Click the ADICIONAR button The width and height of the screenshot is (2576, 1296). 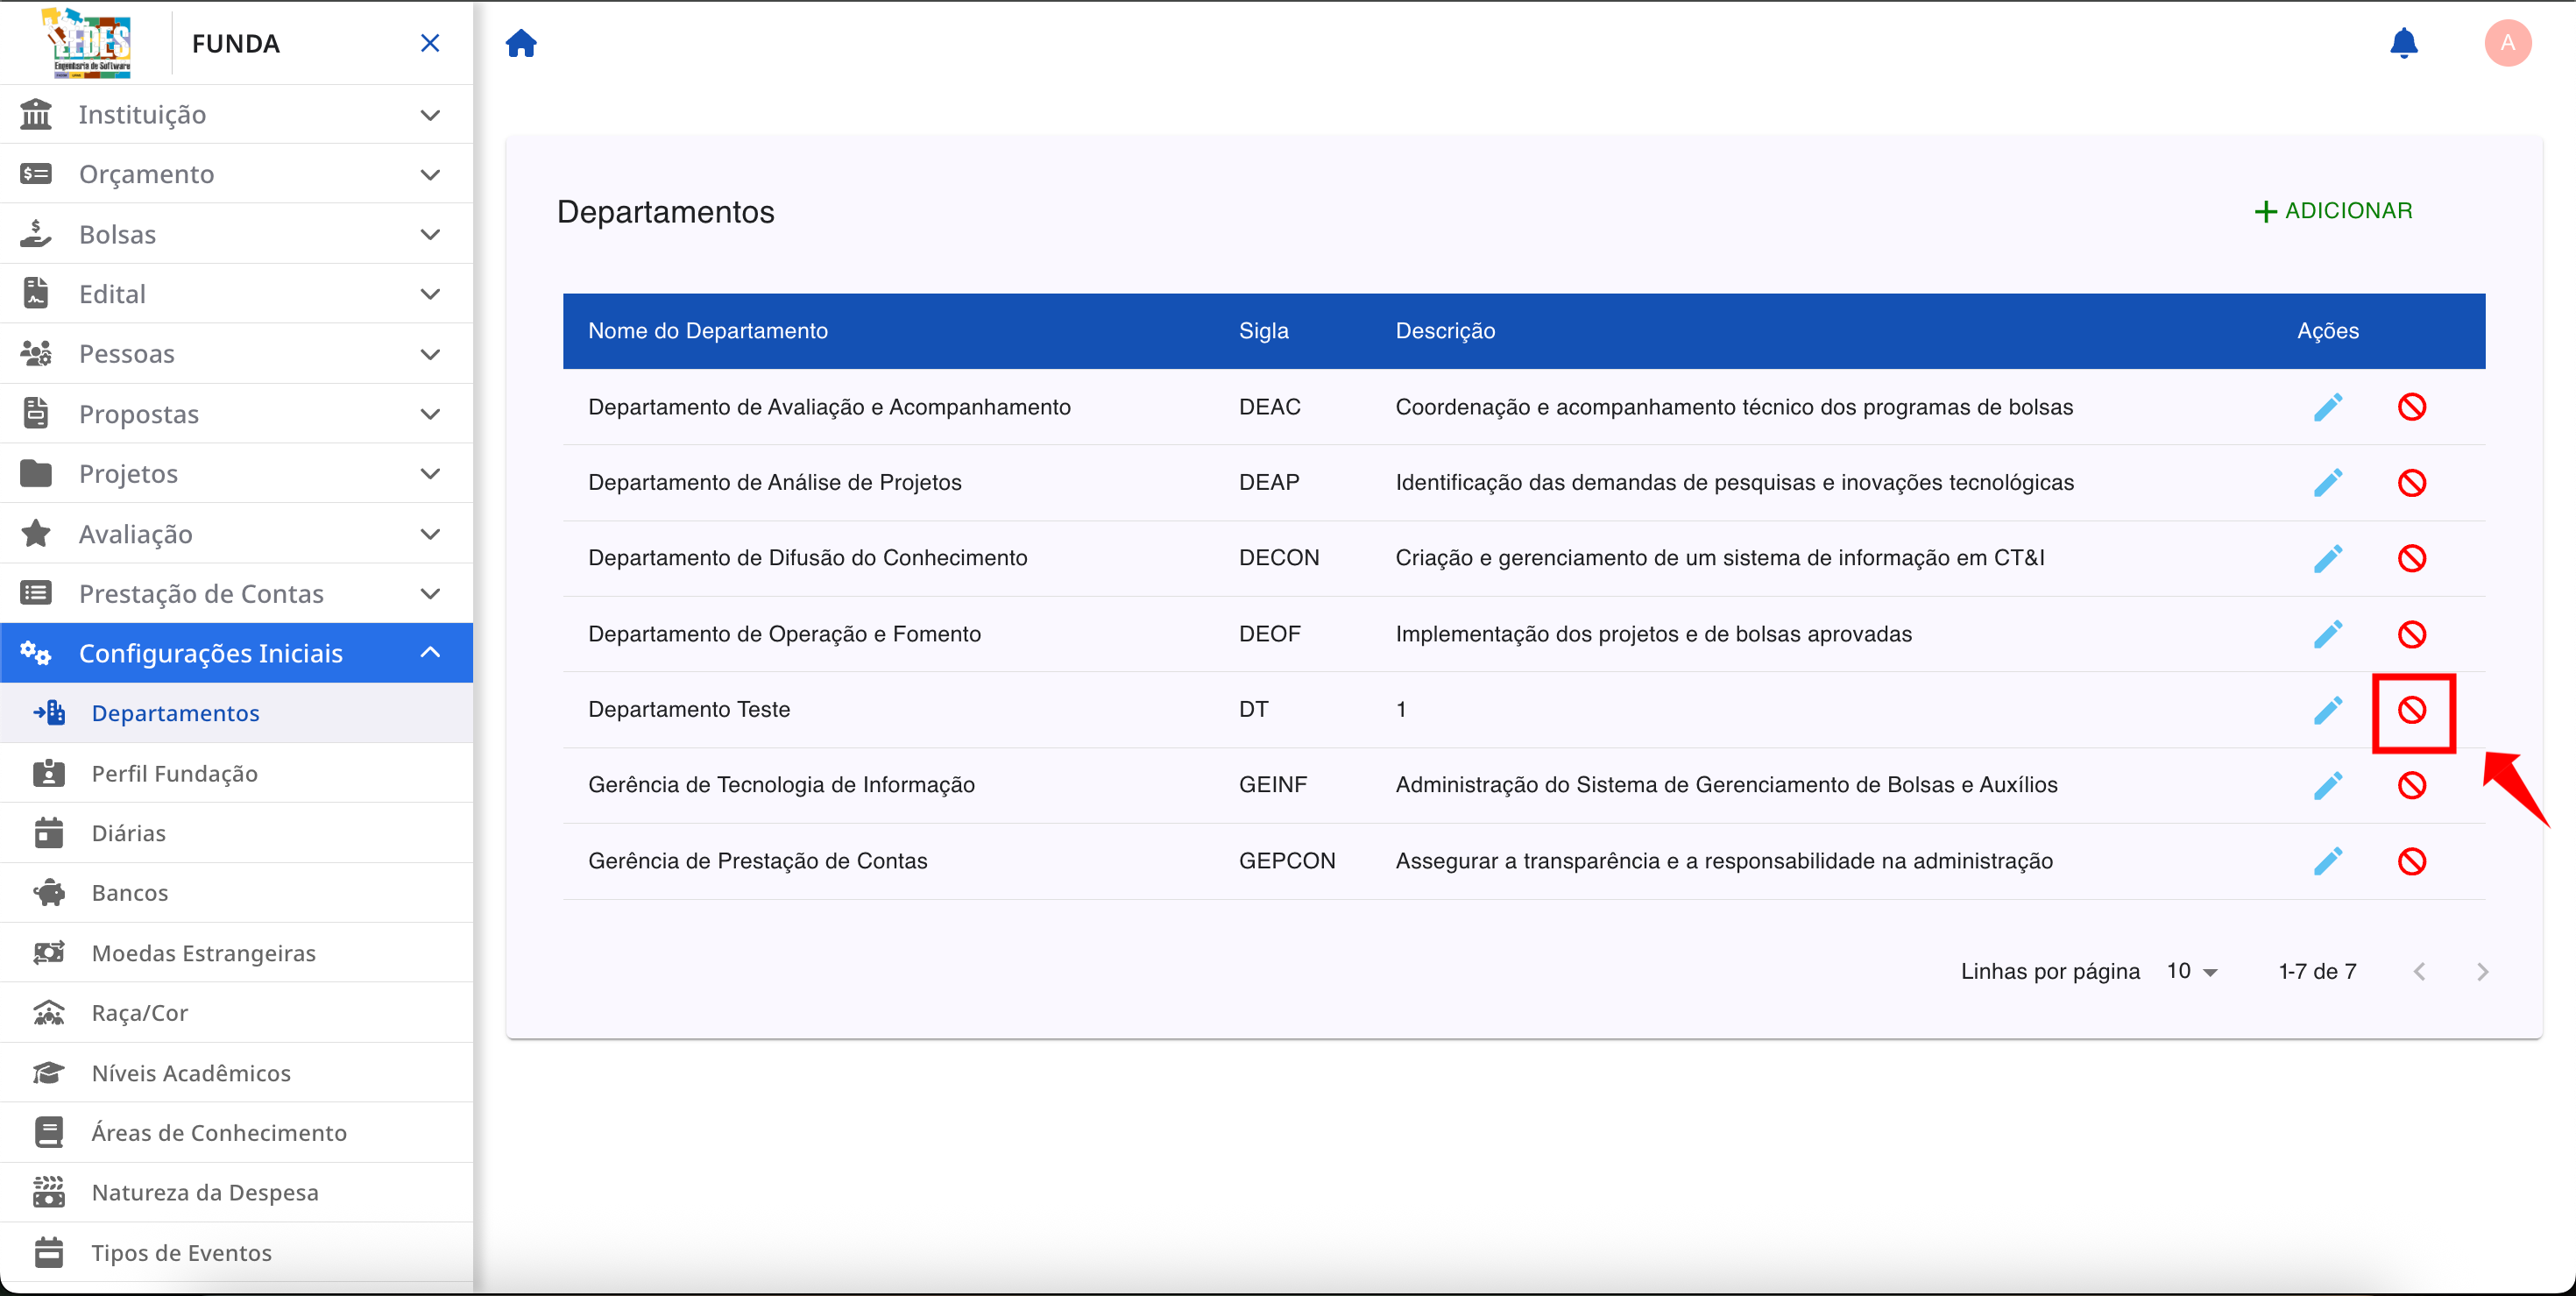click(x=2333, y=210)
